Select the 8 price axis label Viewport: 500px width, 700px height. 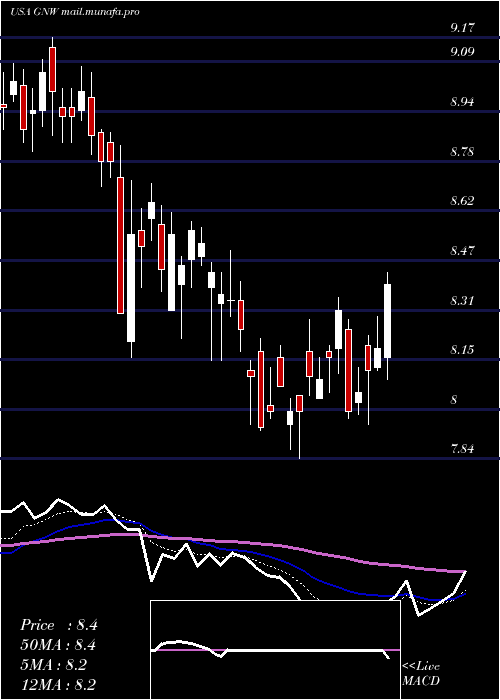454,400
